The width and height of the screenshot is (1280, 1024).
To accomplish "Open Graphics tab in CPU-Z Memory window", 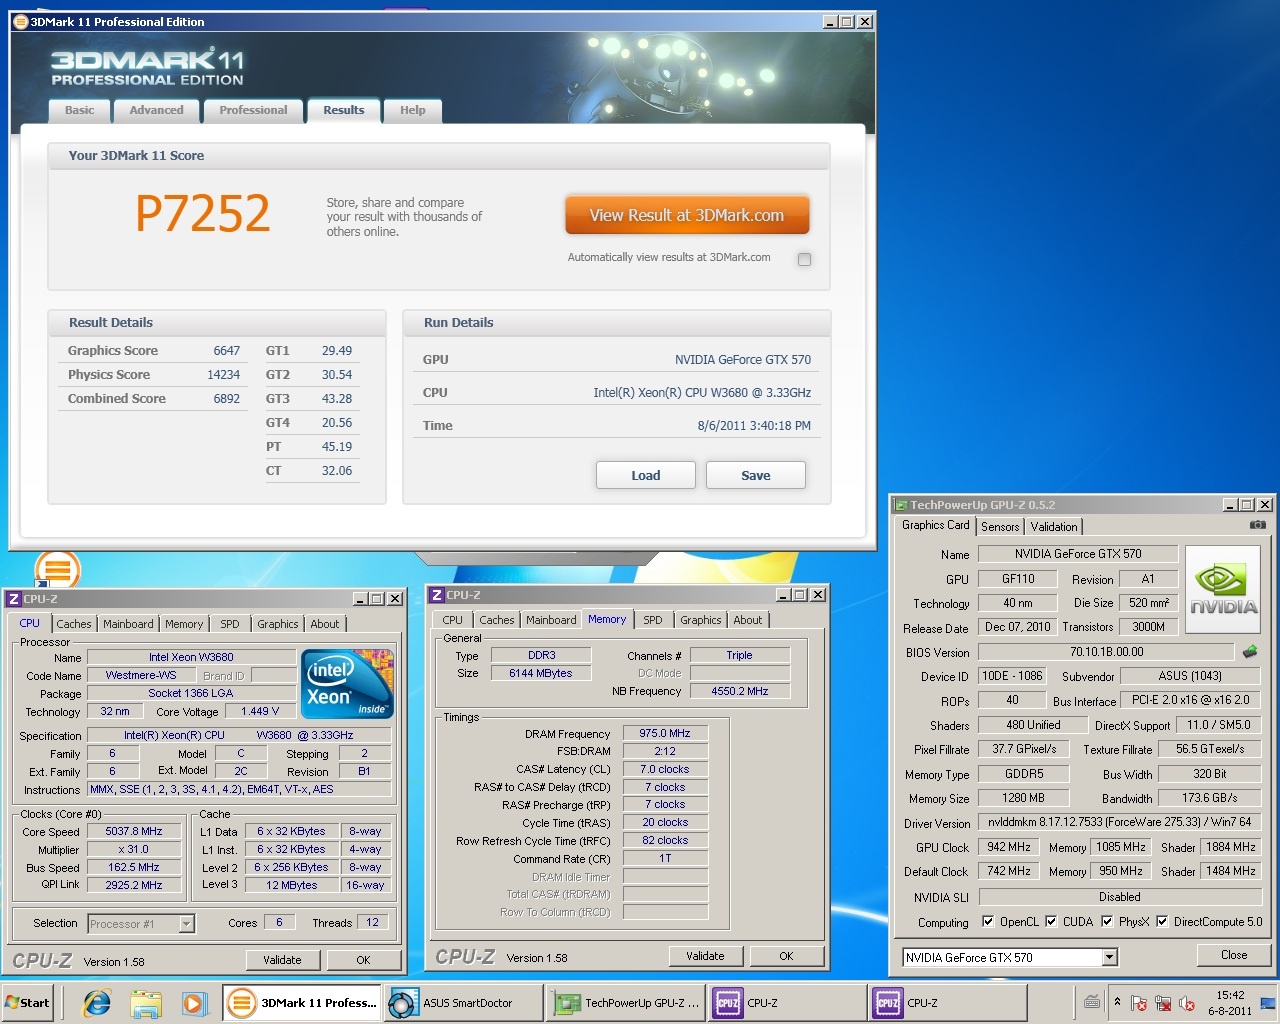I will pos(701,620).
